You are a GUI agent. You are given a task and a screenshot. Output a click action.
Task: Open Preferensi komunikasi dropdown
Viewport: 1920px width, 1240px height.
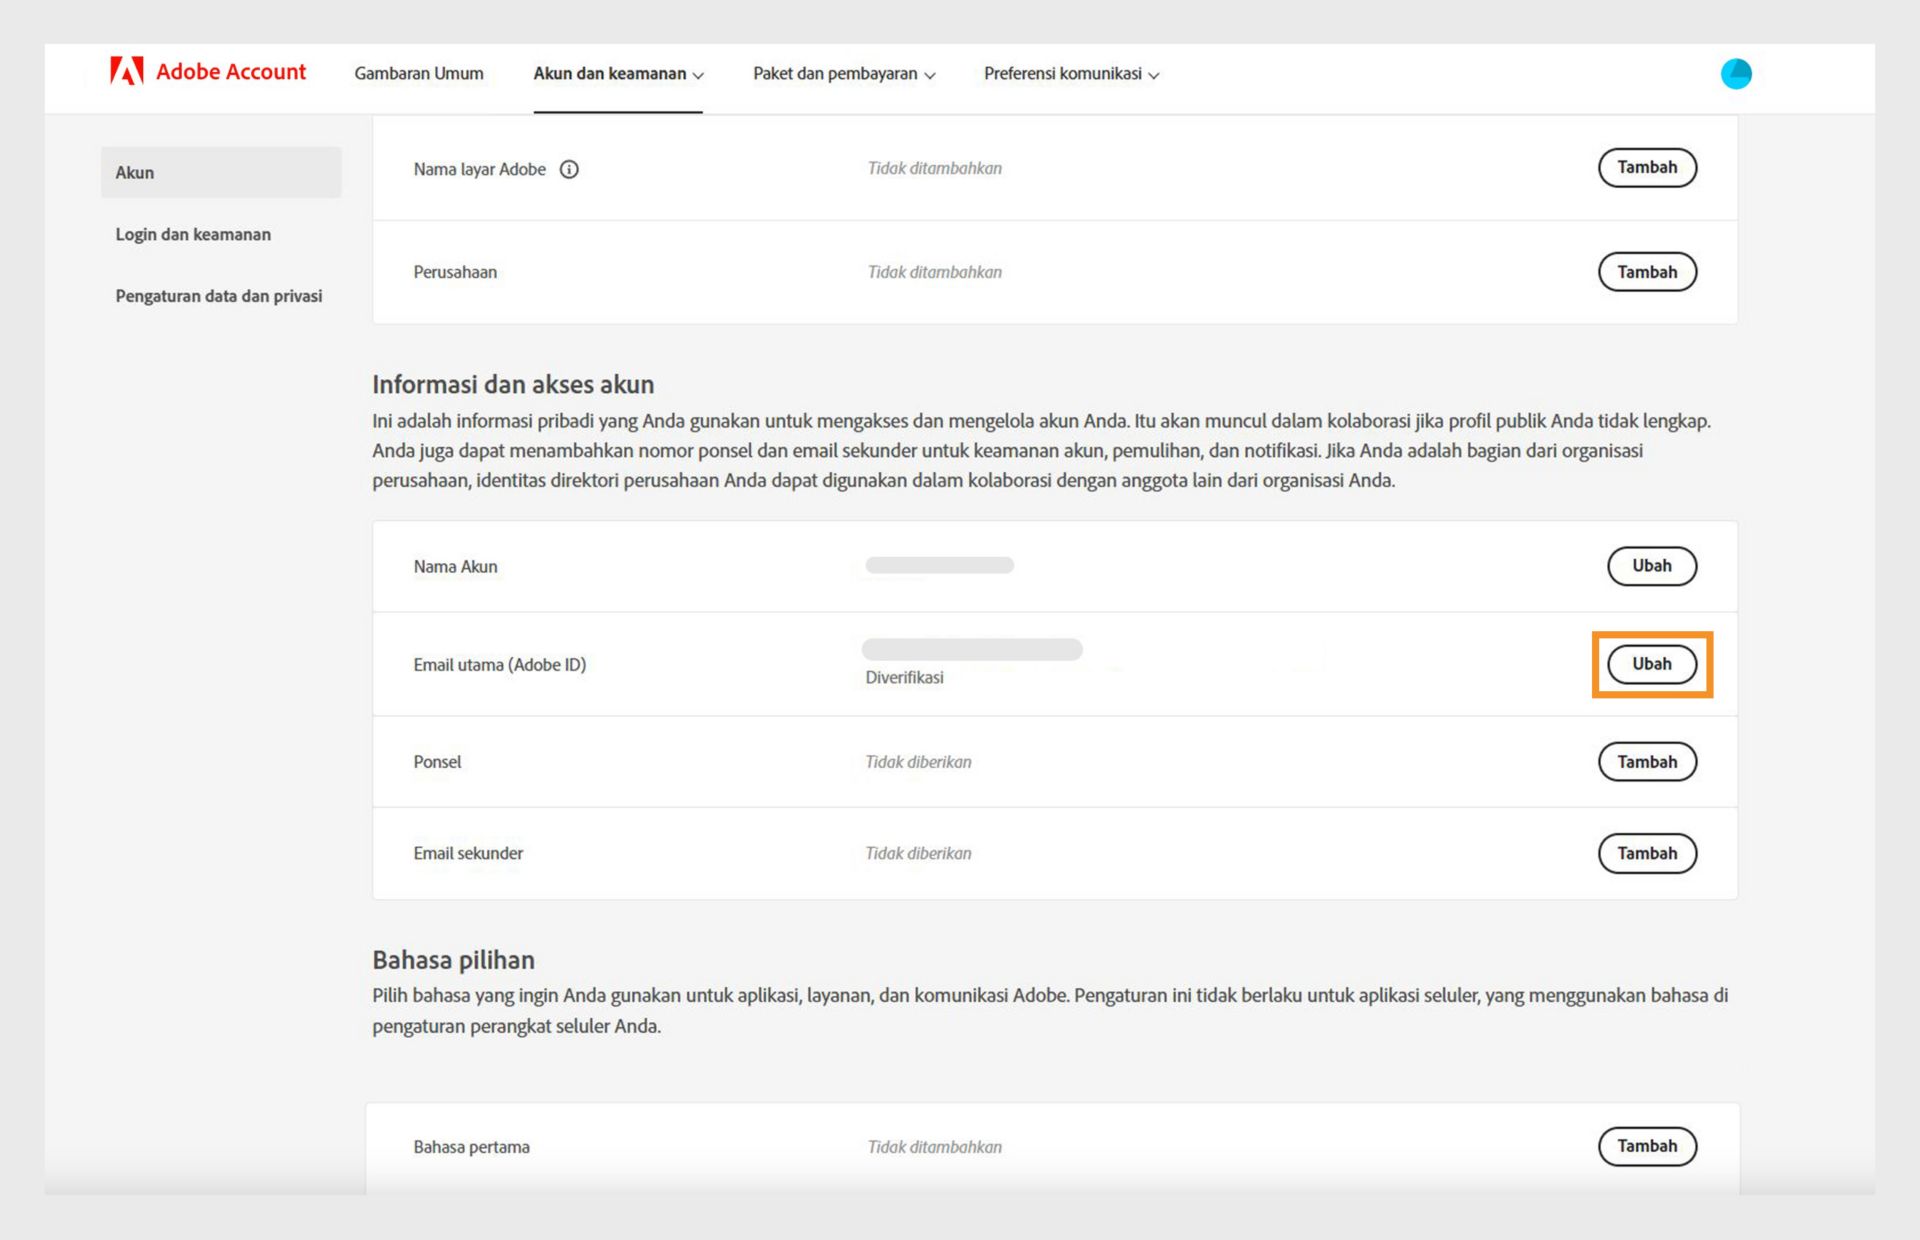pos(1070,74)
